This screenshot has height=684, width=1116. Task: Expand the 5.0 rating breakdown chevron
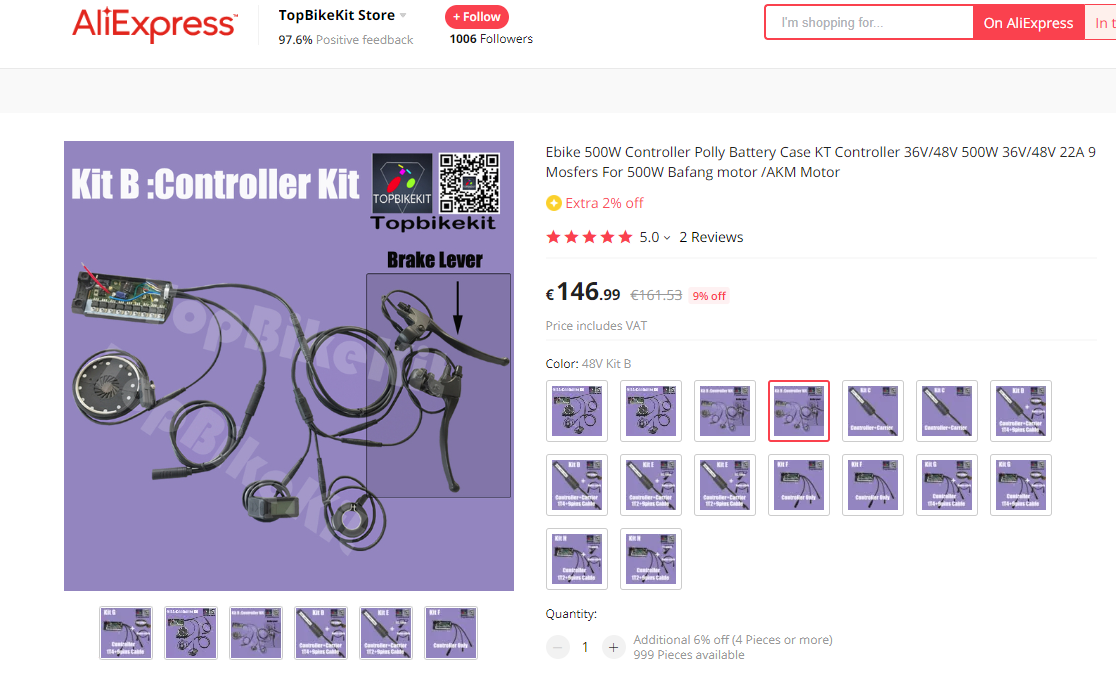pyautogui.click(x=667, y=238)
